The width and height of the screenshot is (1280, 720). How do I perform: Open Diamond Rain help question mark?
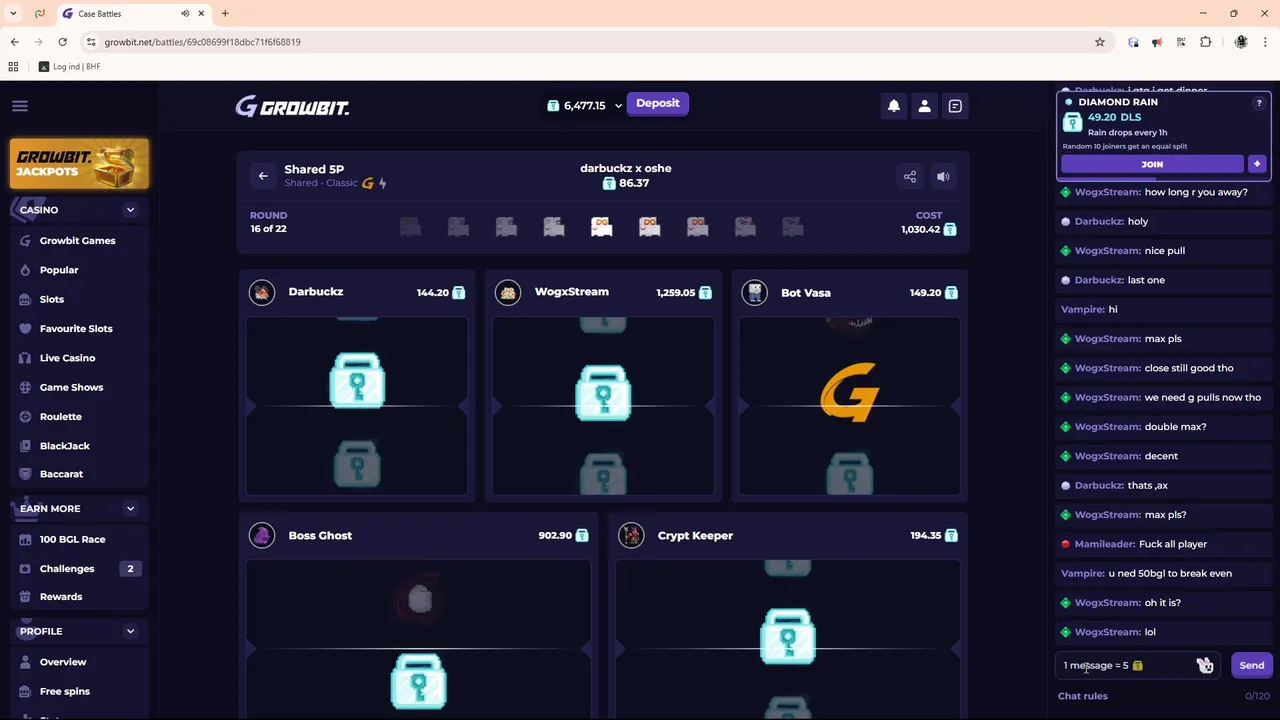point(1259,103)
